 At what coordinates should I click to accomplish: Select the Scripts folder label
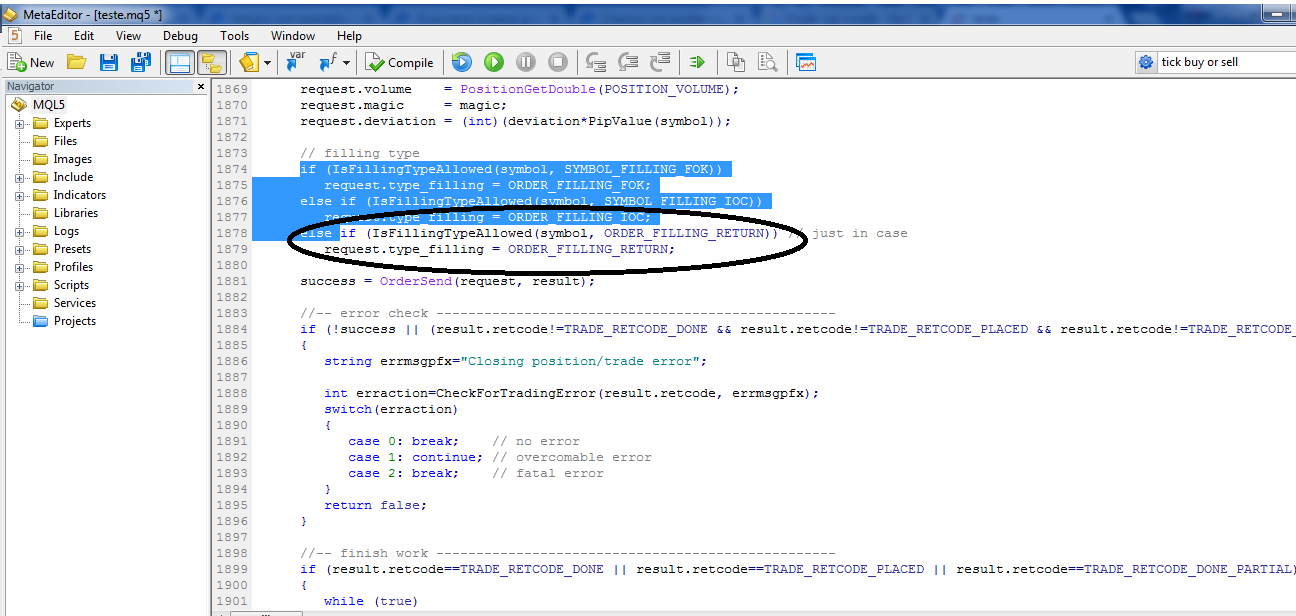coord(71,285)
